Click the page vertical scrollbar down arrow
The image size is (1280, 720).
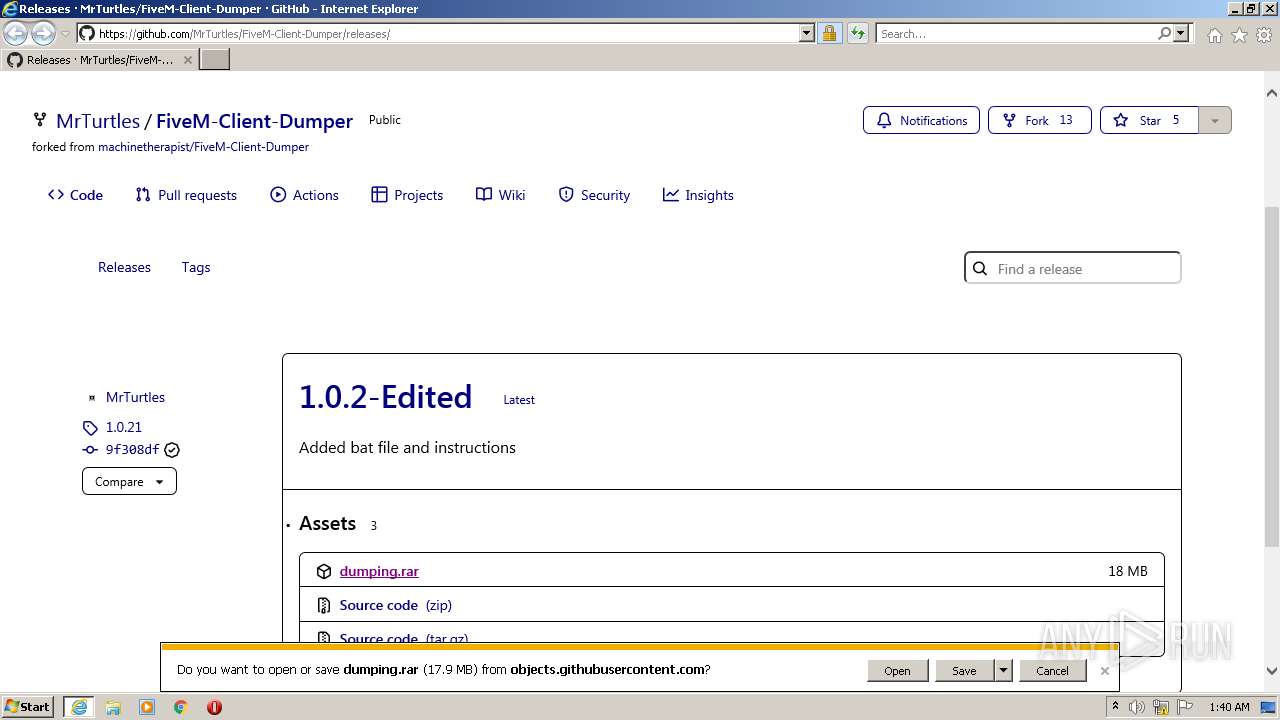pyautogui.click(x=1272, y=671)
